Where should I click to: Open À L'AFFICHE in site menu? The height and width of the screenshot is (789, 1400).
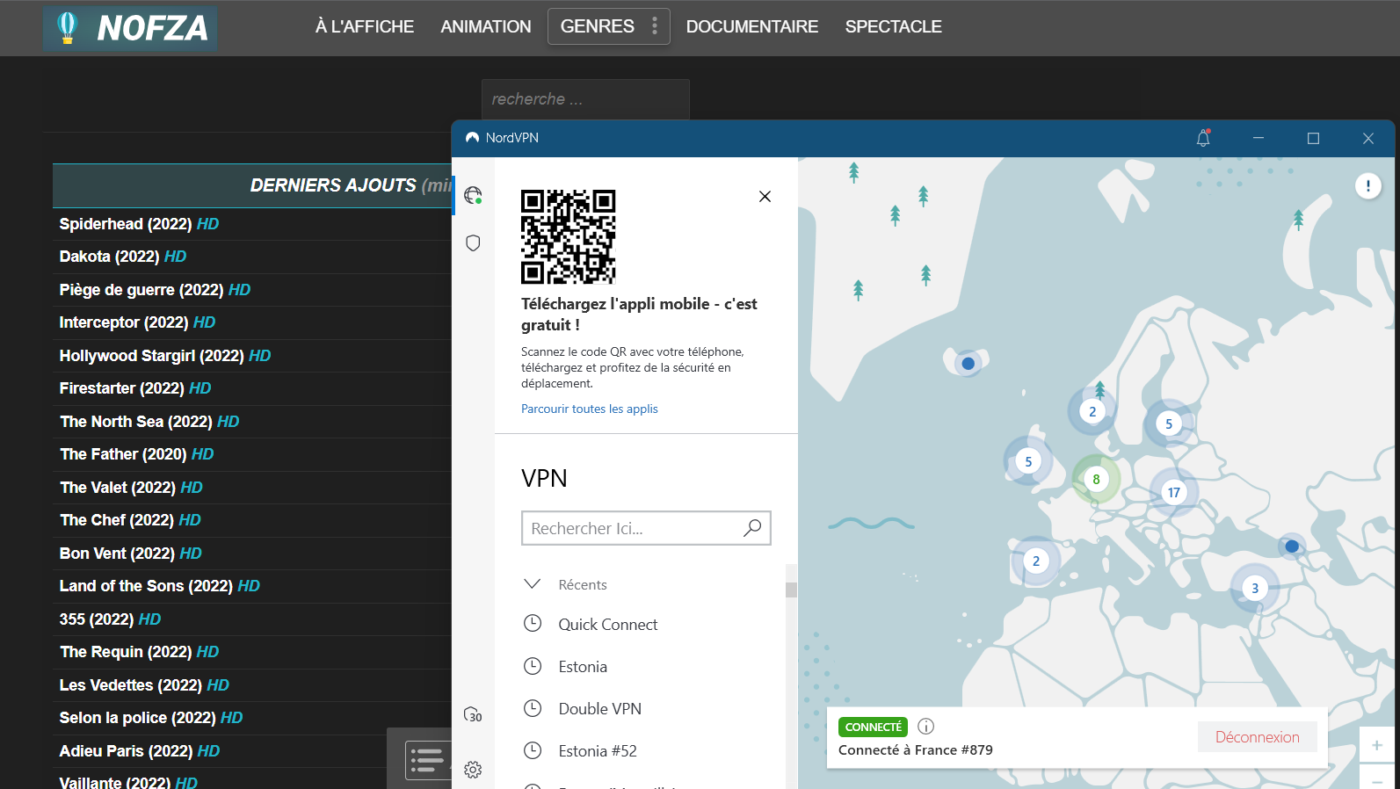pyautogui.click(x=365, y=27)
